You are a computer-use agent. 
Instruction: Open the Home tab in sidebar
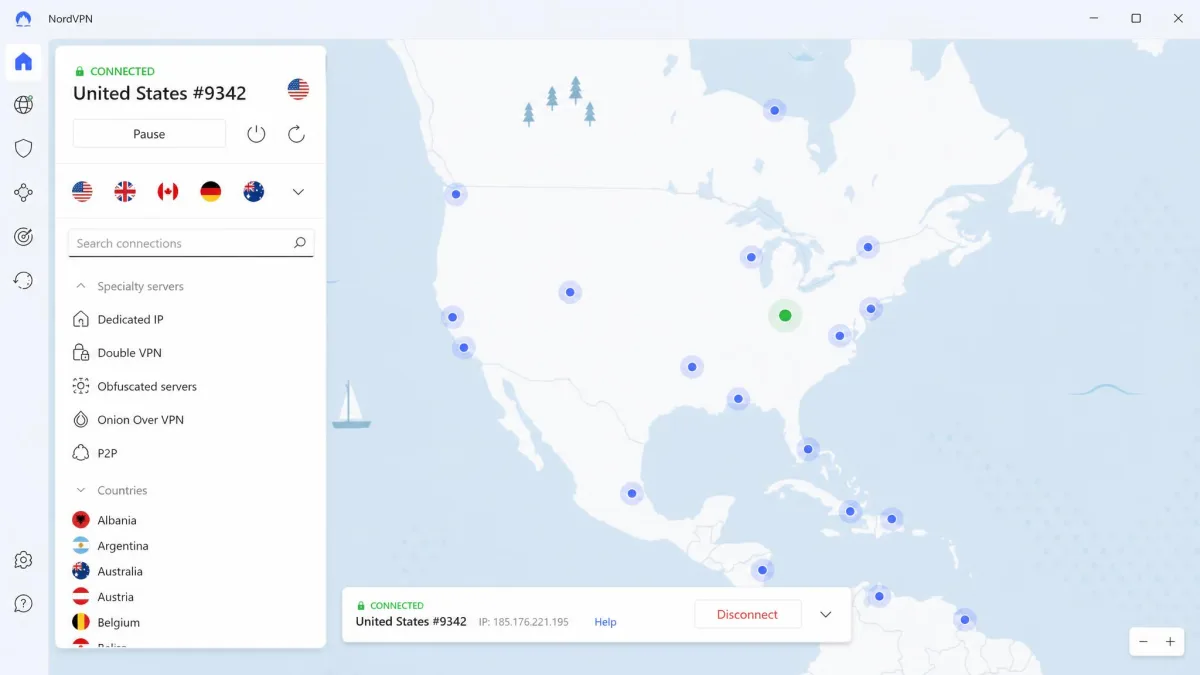coord(23,62)
